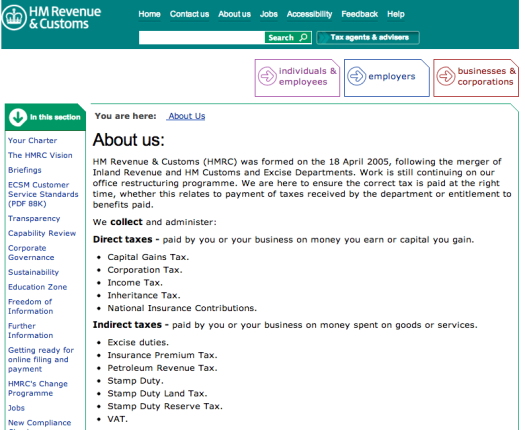Image resolution: width=525 pixels, height=430 pixels.
Task: Click the Income Tax list item
Action: pos(135,283)
